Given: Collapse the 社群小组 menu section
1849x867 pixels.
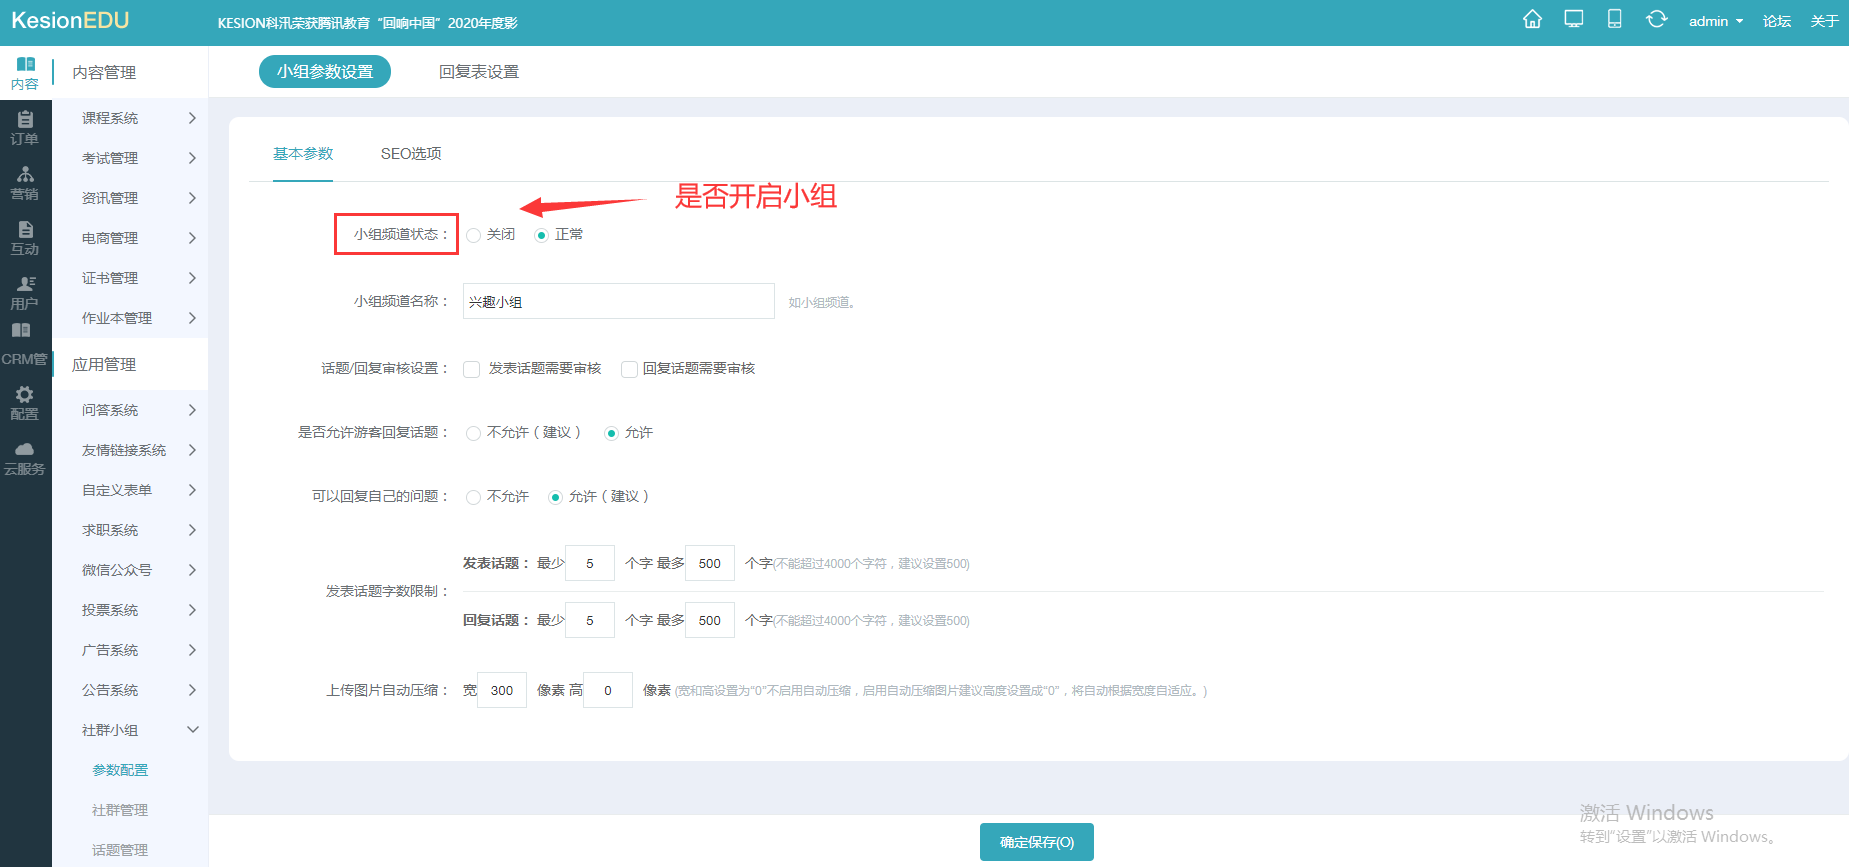Looking at the screenshot, I should click(x=138, y=730).
